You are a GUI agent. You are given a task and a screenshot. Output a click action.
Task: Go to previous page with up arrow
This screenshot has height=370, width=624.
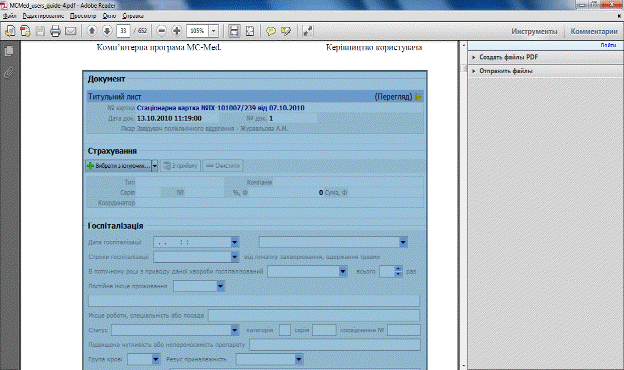coord(92,31)
